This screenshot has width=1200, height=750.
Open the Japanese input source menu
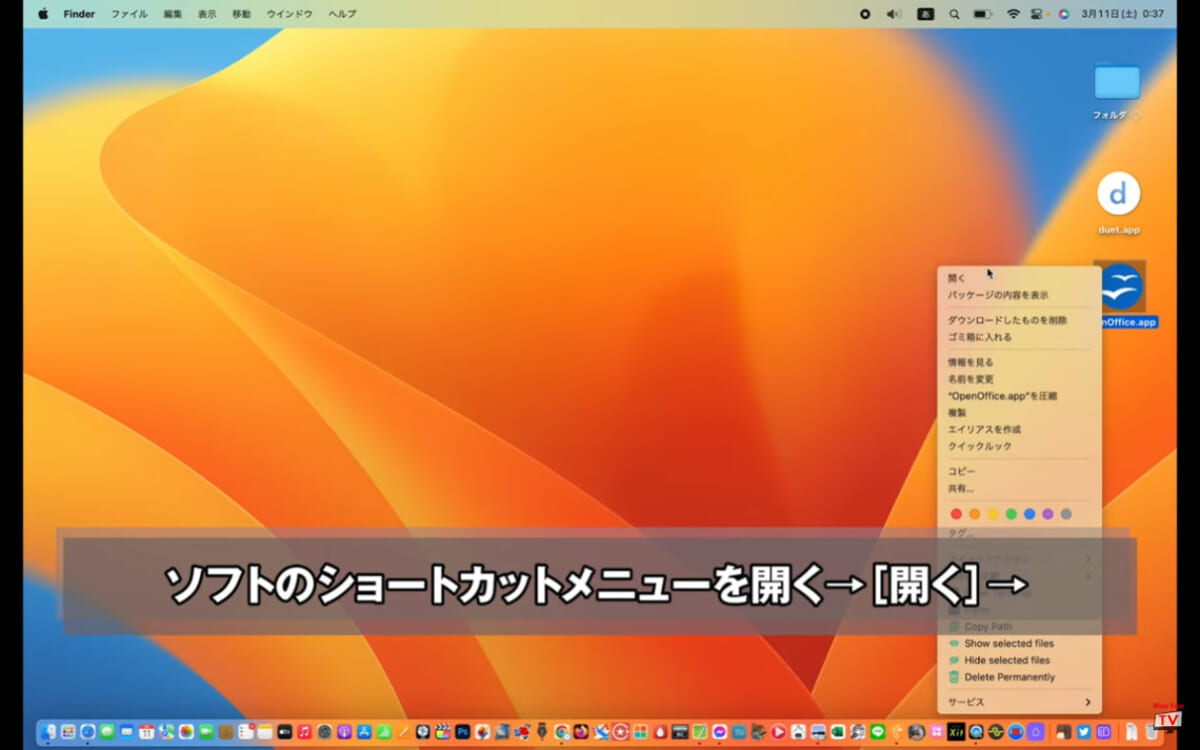[925, 14]
